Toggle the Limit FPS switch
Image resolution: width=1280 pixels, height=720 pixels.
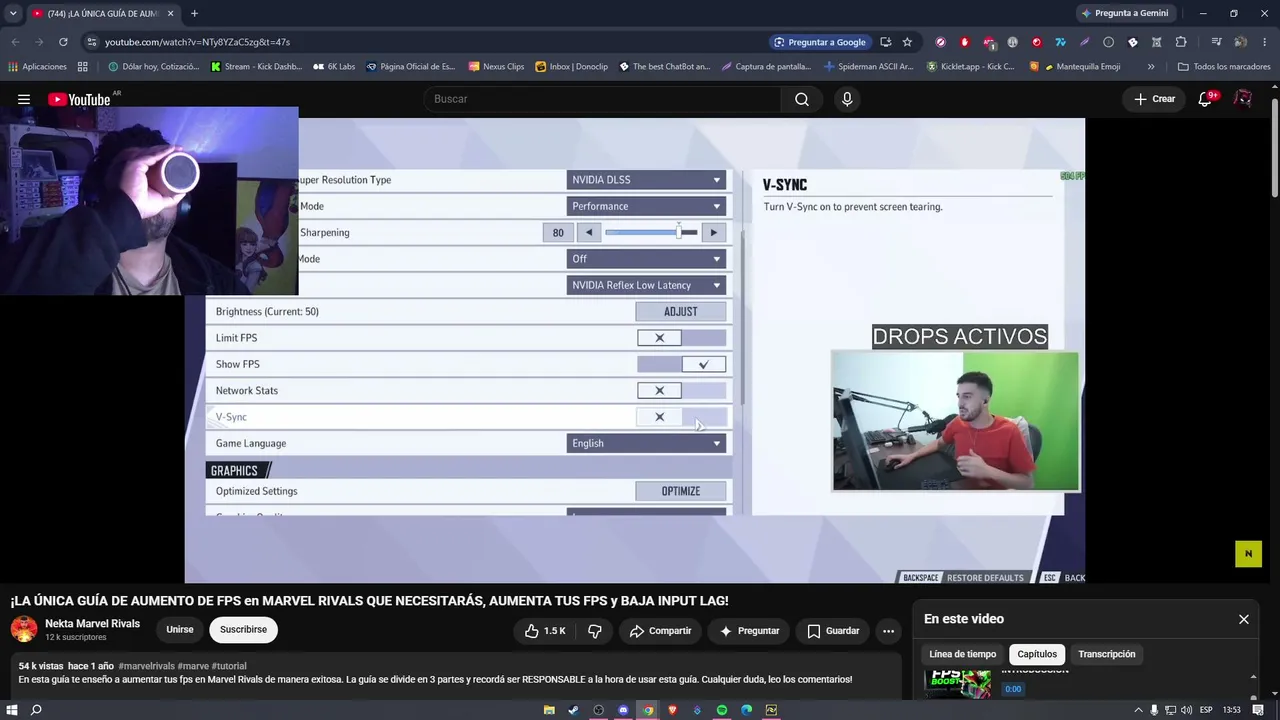[x=681, y=338]
